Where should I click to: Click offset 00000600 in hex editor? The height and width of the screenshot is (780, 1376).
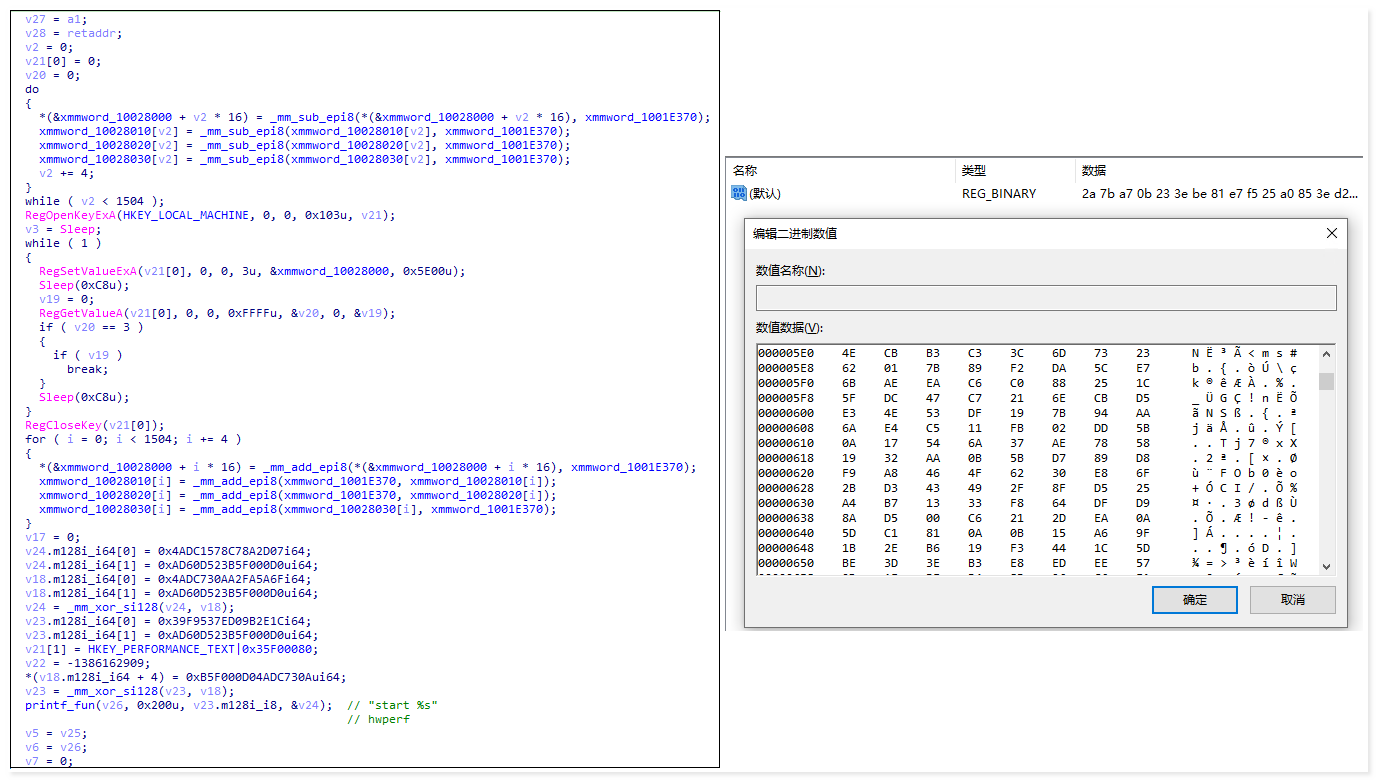786,411
